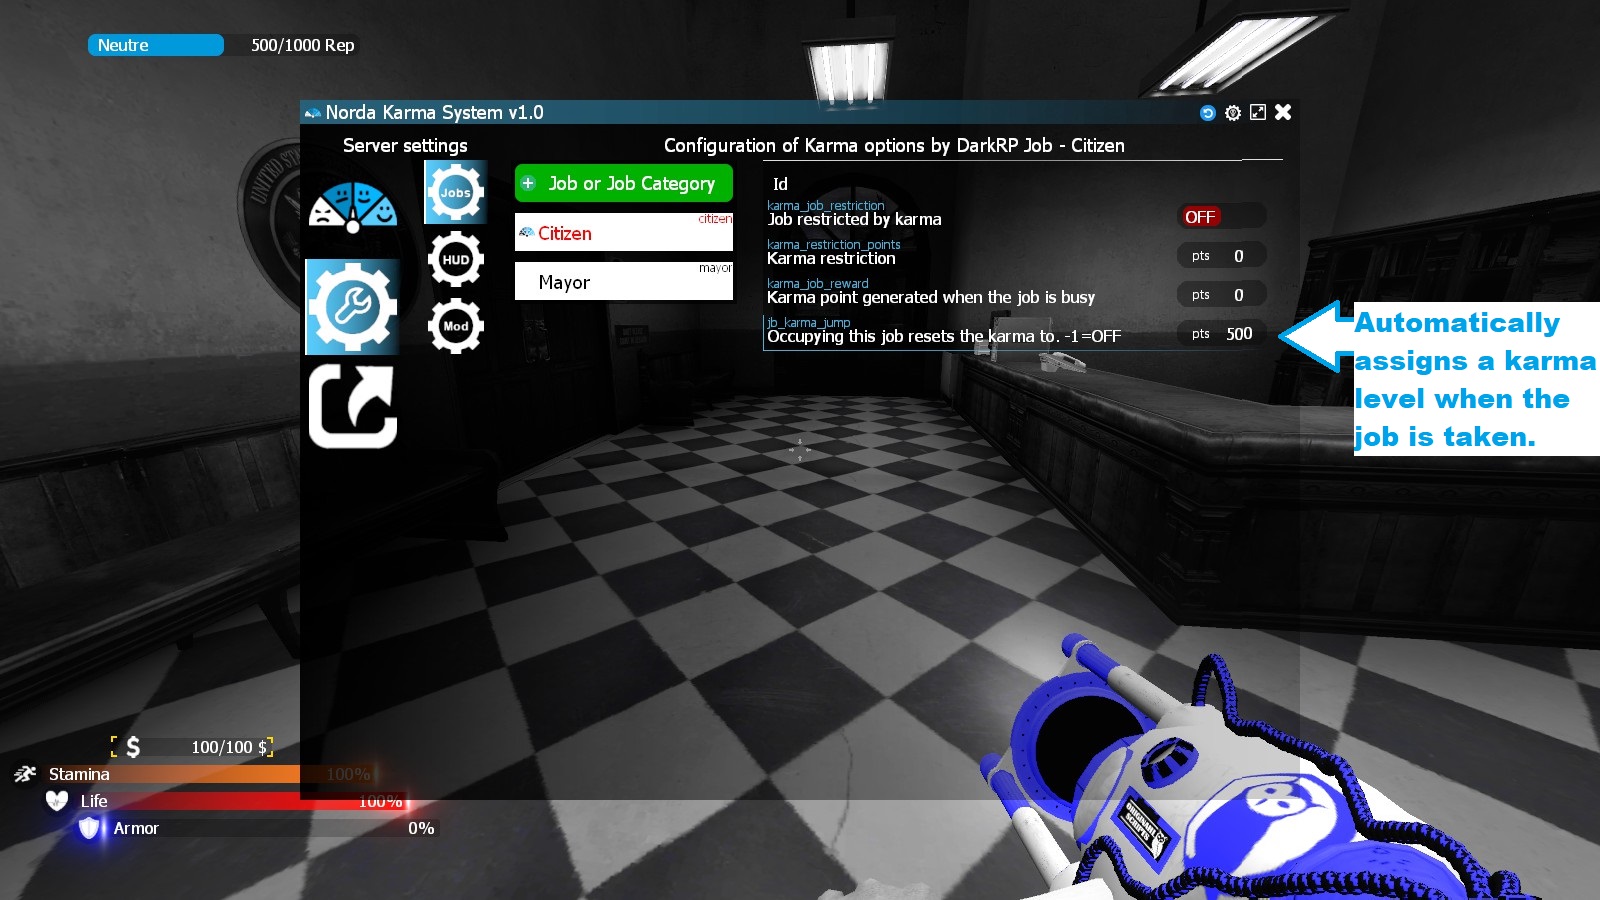Image resolution: width=1600 pixels, height=900 pixels.
Task: Select the wrench gear server settings icon
Action: (x=352, y=307)
